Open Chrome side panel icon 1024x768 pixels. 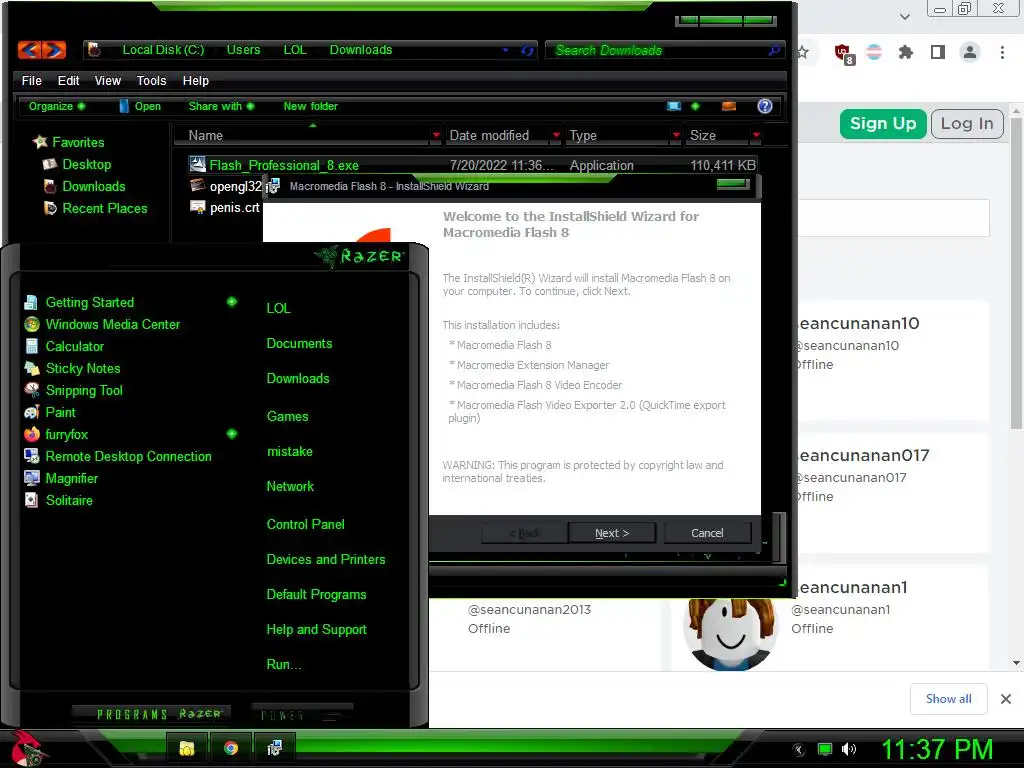coord(938,52)
